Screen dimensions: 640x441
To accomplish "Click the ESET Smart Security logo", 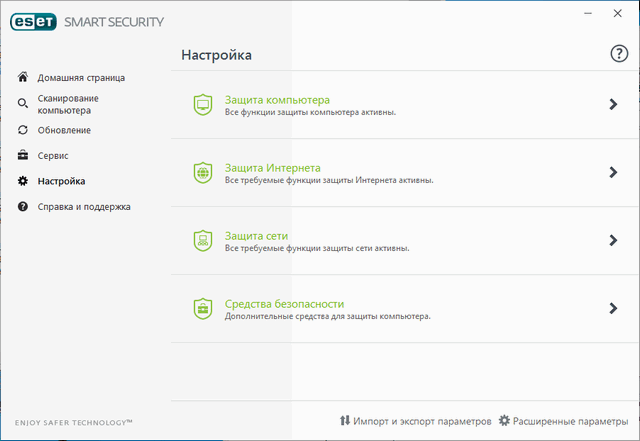I will point(87,20).
